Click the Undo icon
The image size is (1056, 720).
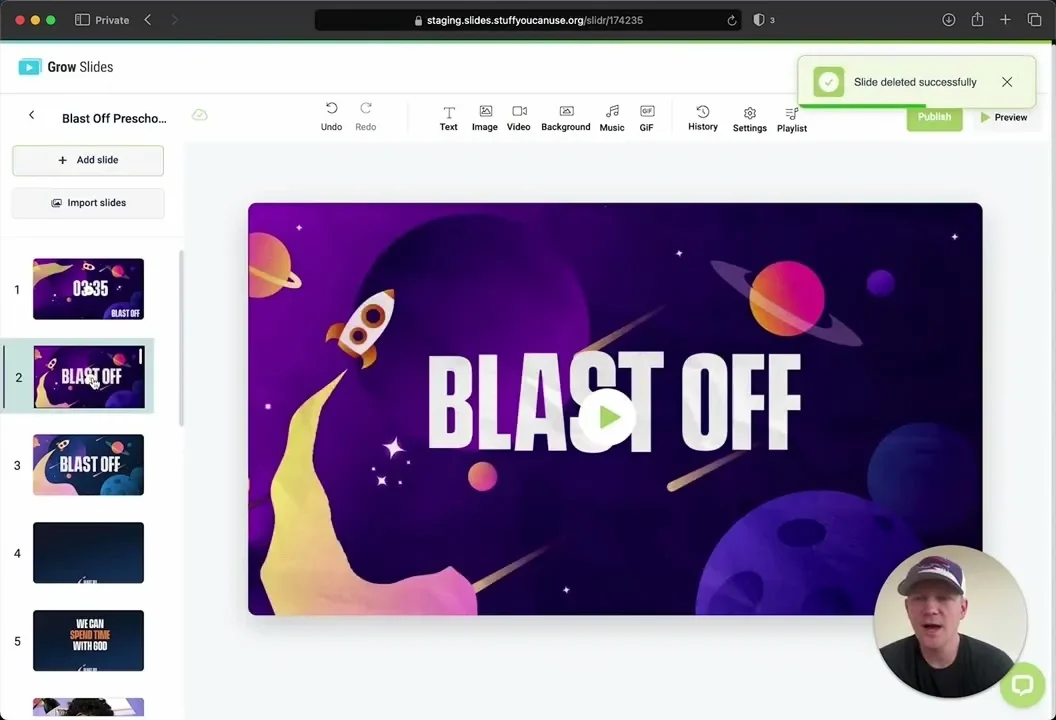tap(331, 108)
